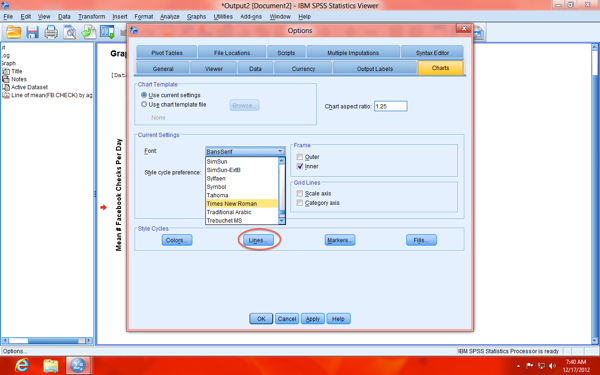Enable Category axis grid lines checkbox
Image resolution: width=600 pixels, height=375 pixels.
(x=300, y=203)
